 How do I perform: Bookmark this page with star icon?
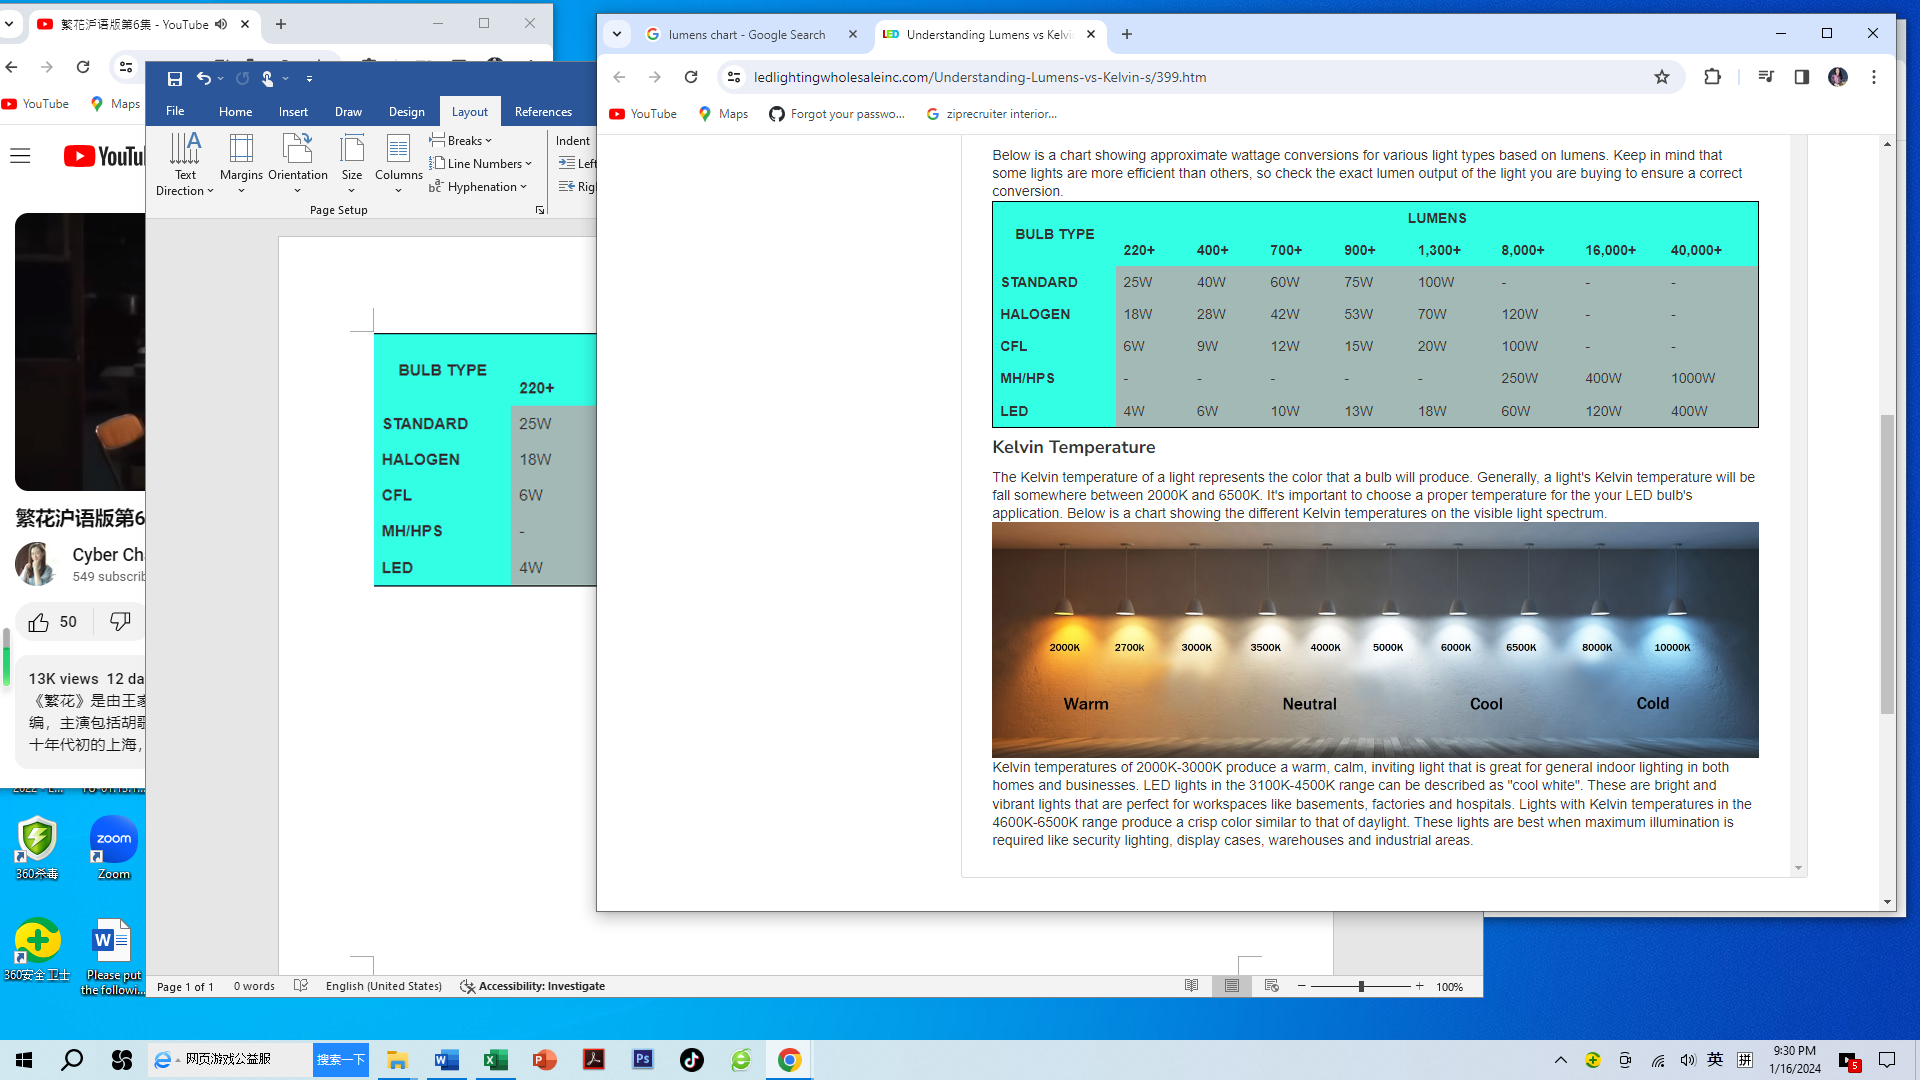(x=1661, y=77)
